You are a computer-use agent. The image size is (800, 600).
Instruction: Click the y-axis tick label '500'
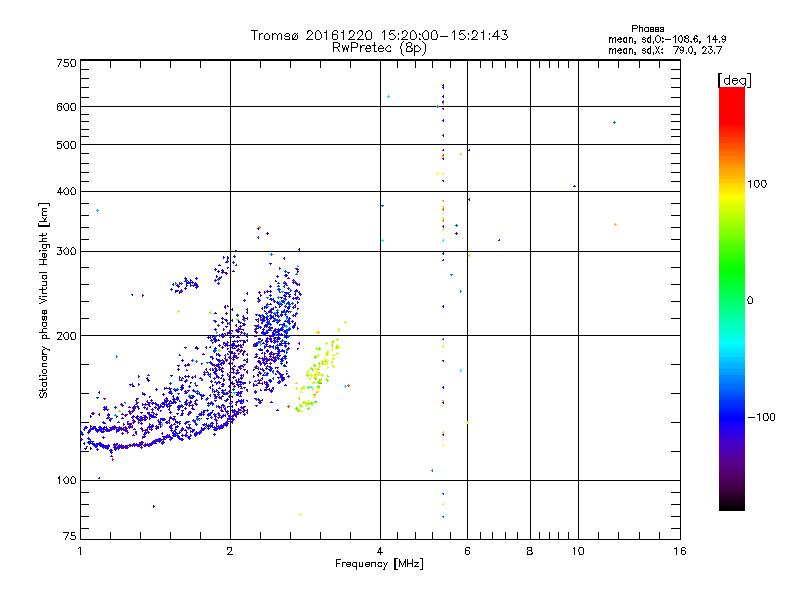point(66,145)
